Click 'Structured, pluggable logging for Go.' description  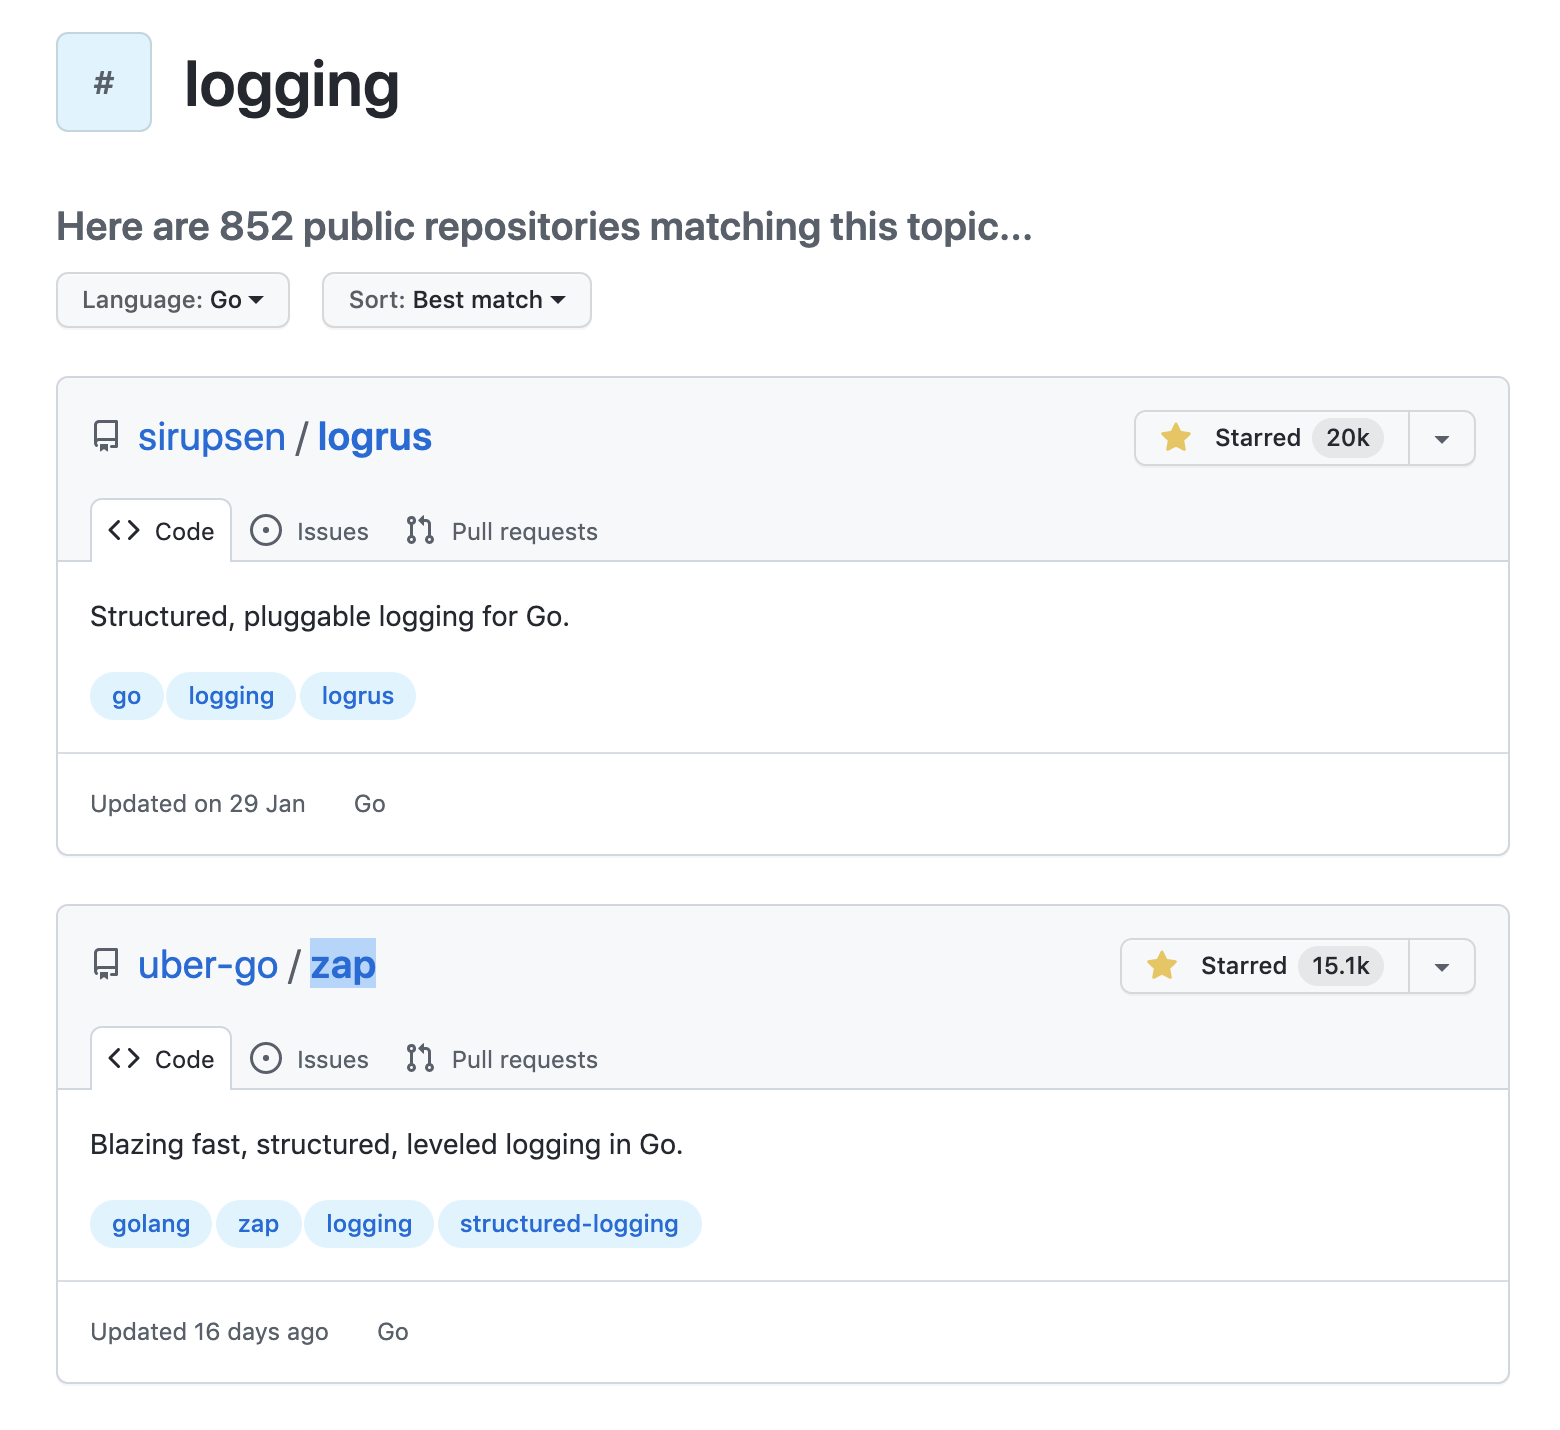330,617
